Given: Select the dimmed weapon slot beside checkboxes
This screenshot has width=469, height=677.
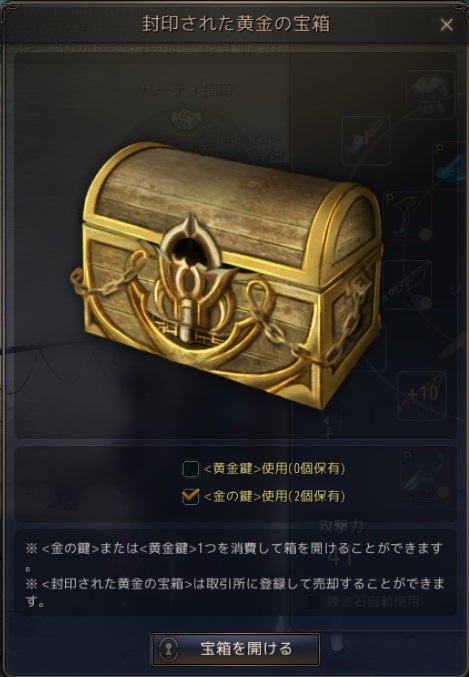Looking at the screenshot, I should 426,476.
